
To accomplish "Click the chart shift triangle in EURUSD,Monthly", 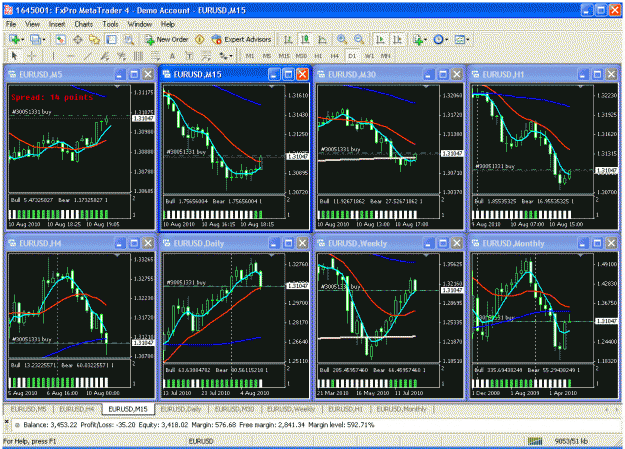I will pyautogui.click(x=580, y=255).
